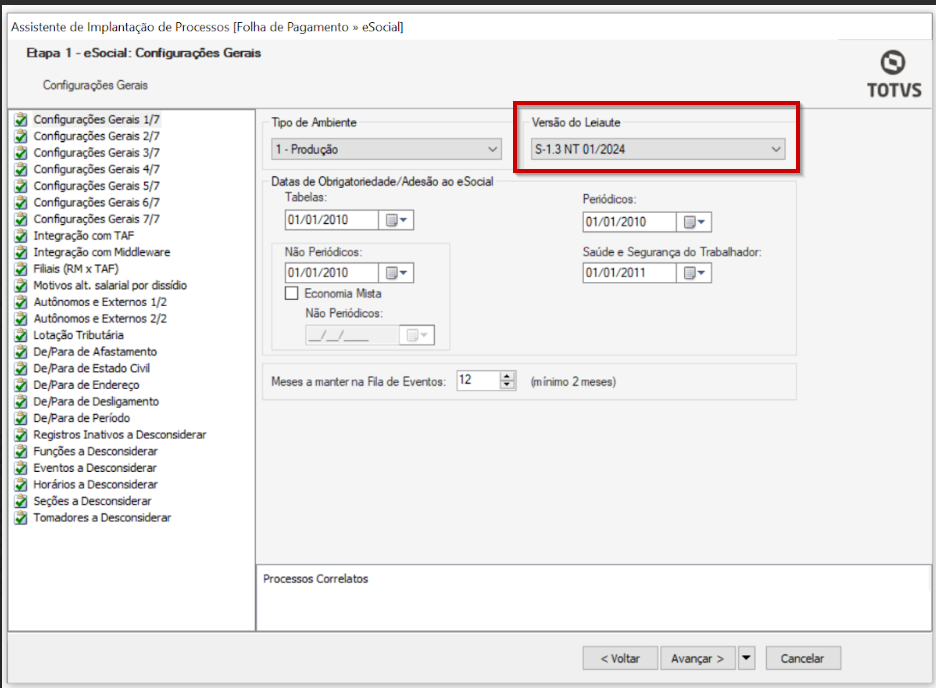Viewport: 936px width, 688px height.
Task: Open Tipo de Ambiente dropdown
Action: [x=386, y=149]
